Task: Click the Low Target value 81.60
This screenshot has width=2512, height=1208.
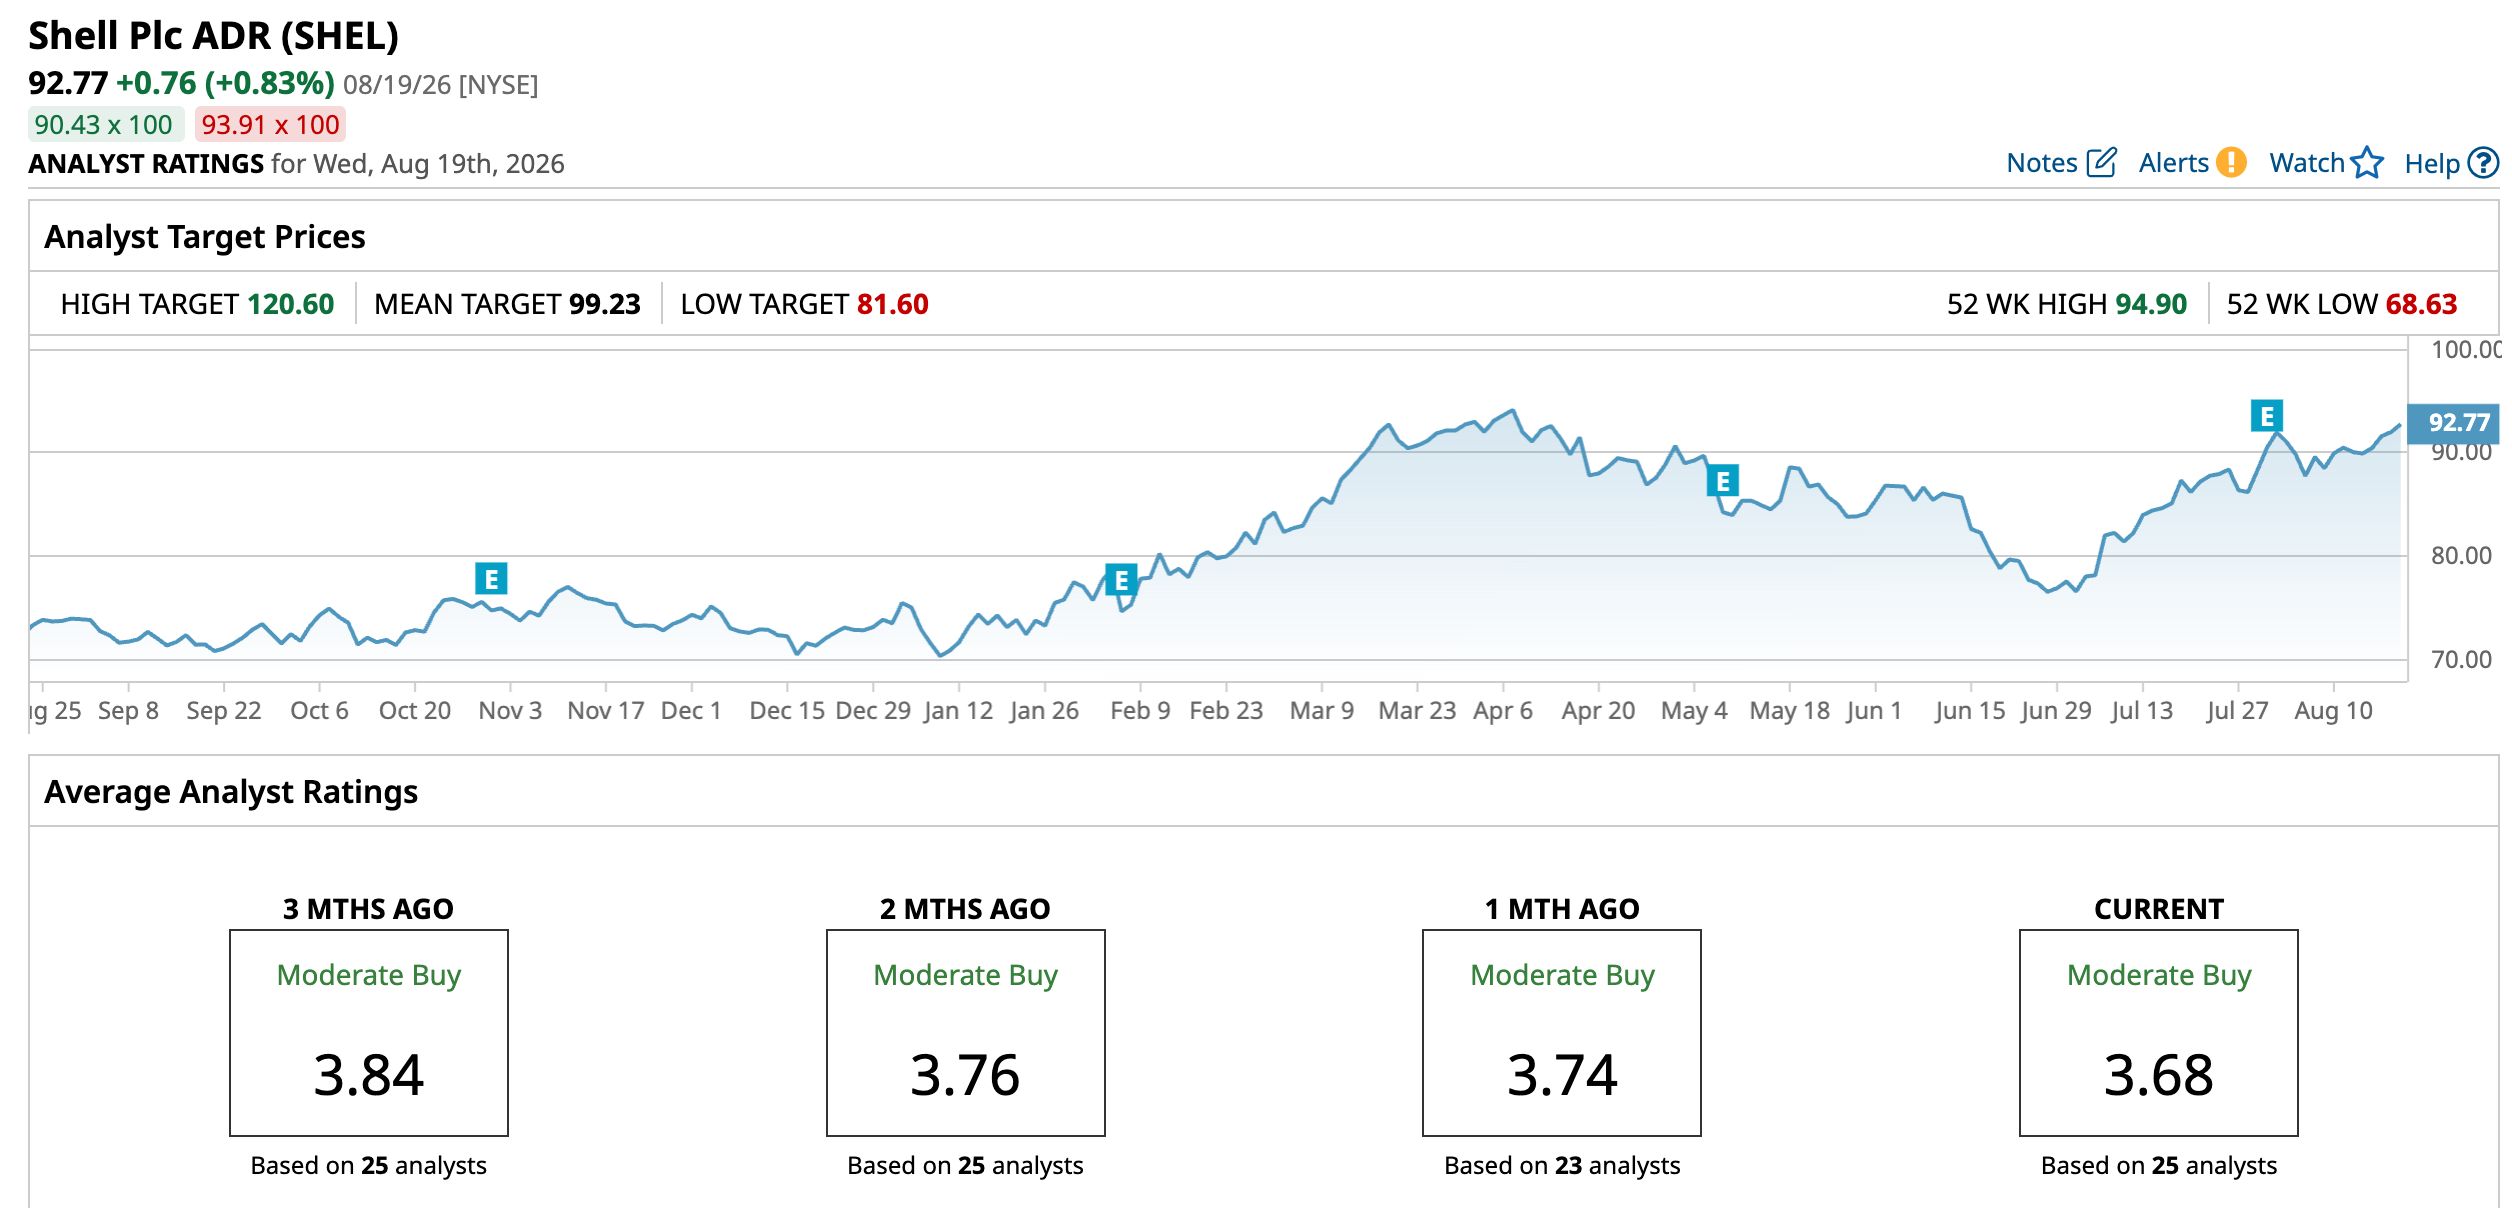Action: 893,304
